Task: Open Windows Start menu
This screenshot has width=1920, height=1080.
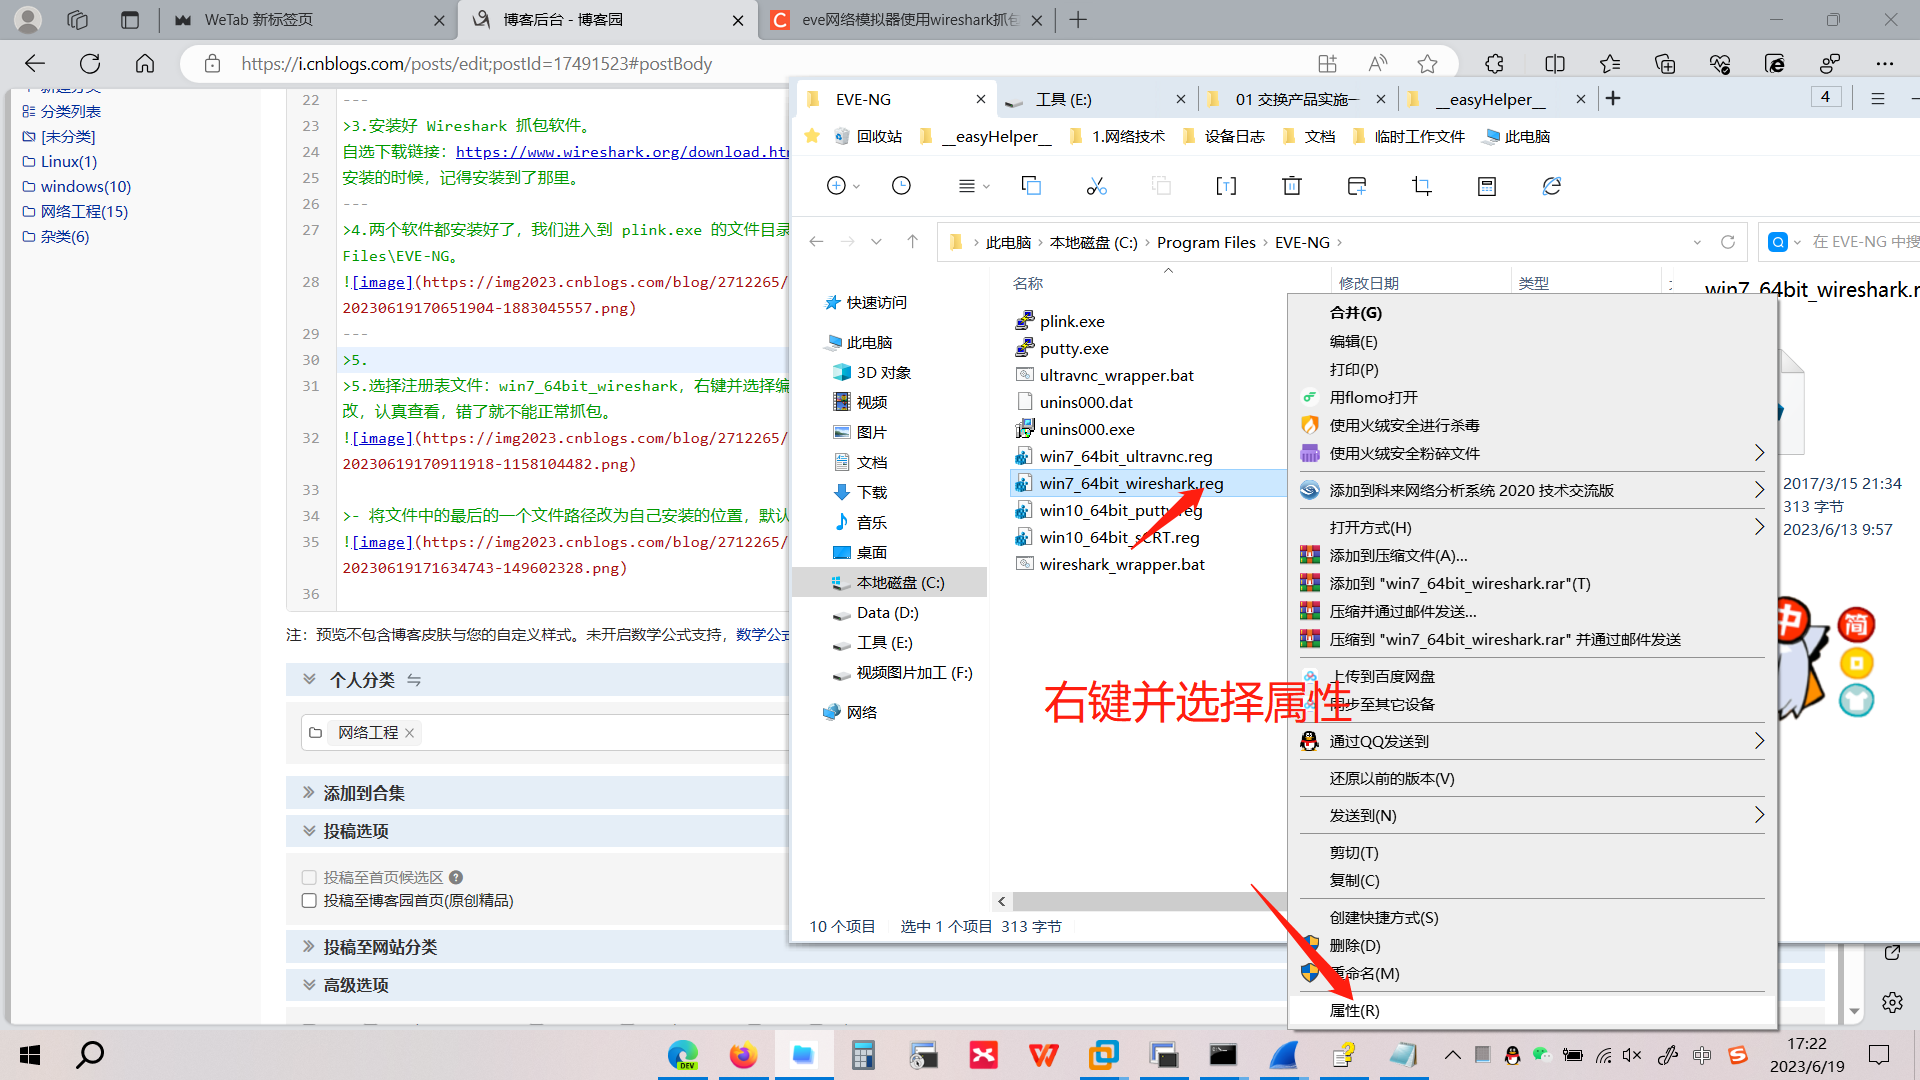Action: [x=30, y=1054]
